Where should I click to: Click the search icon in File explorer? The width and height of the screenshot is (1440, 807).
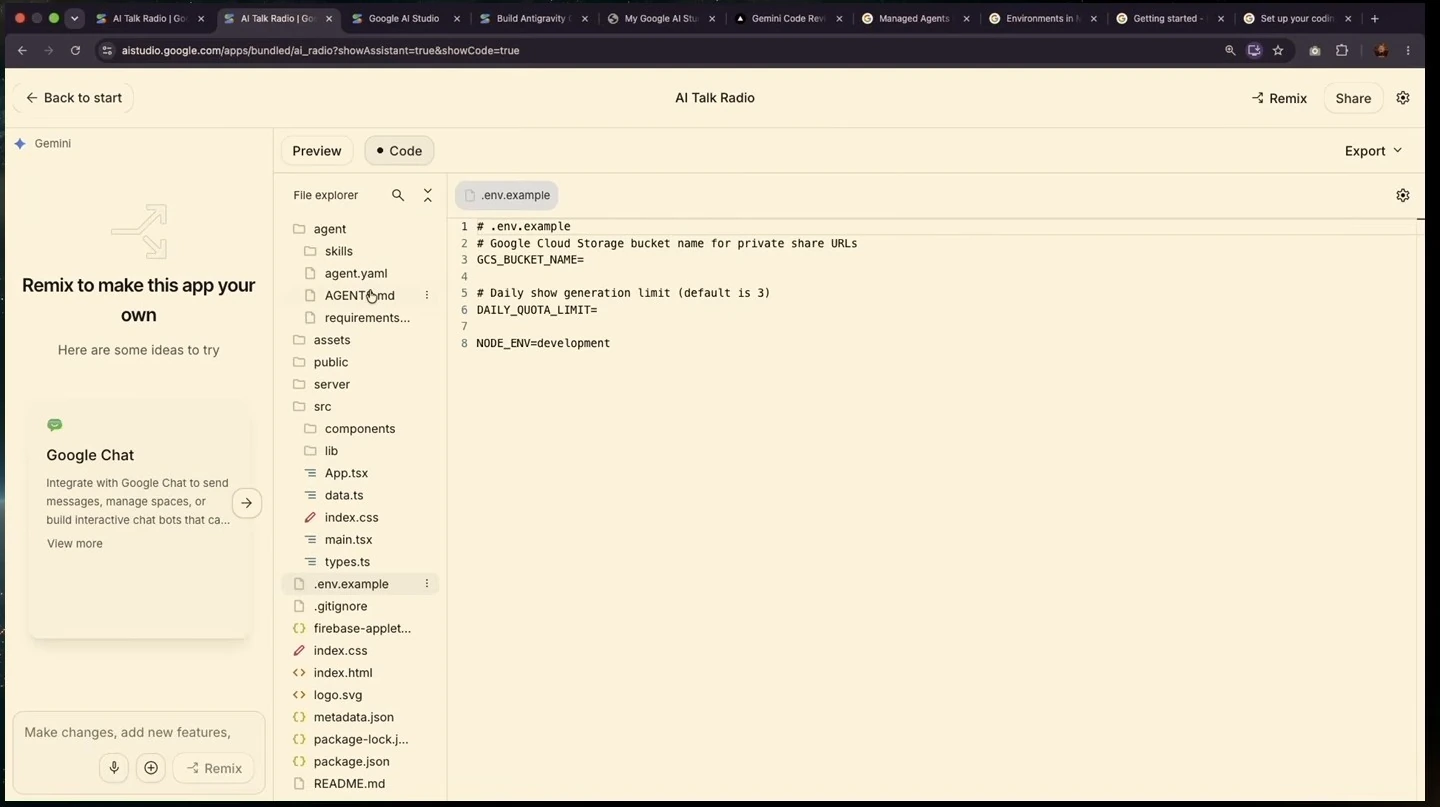click(x=398, y=195)
